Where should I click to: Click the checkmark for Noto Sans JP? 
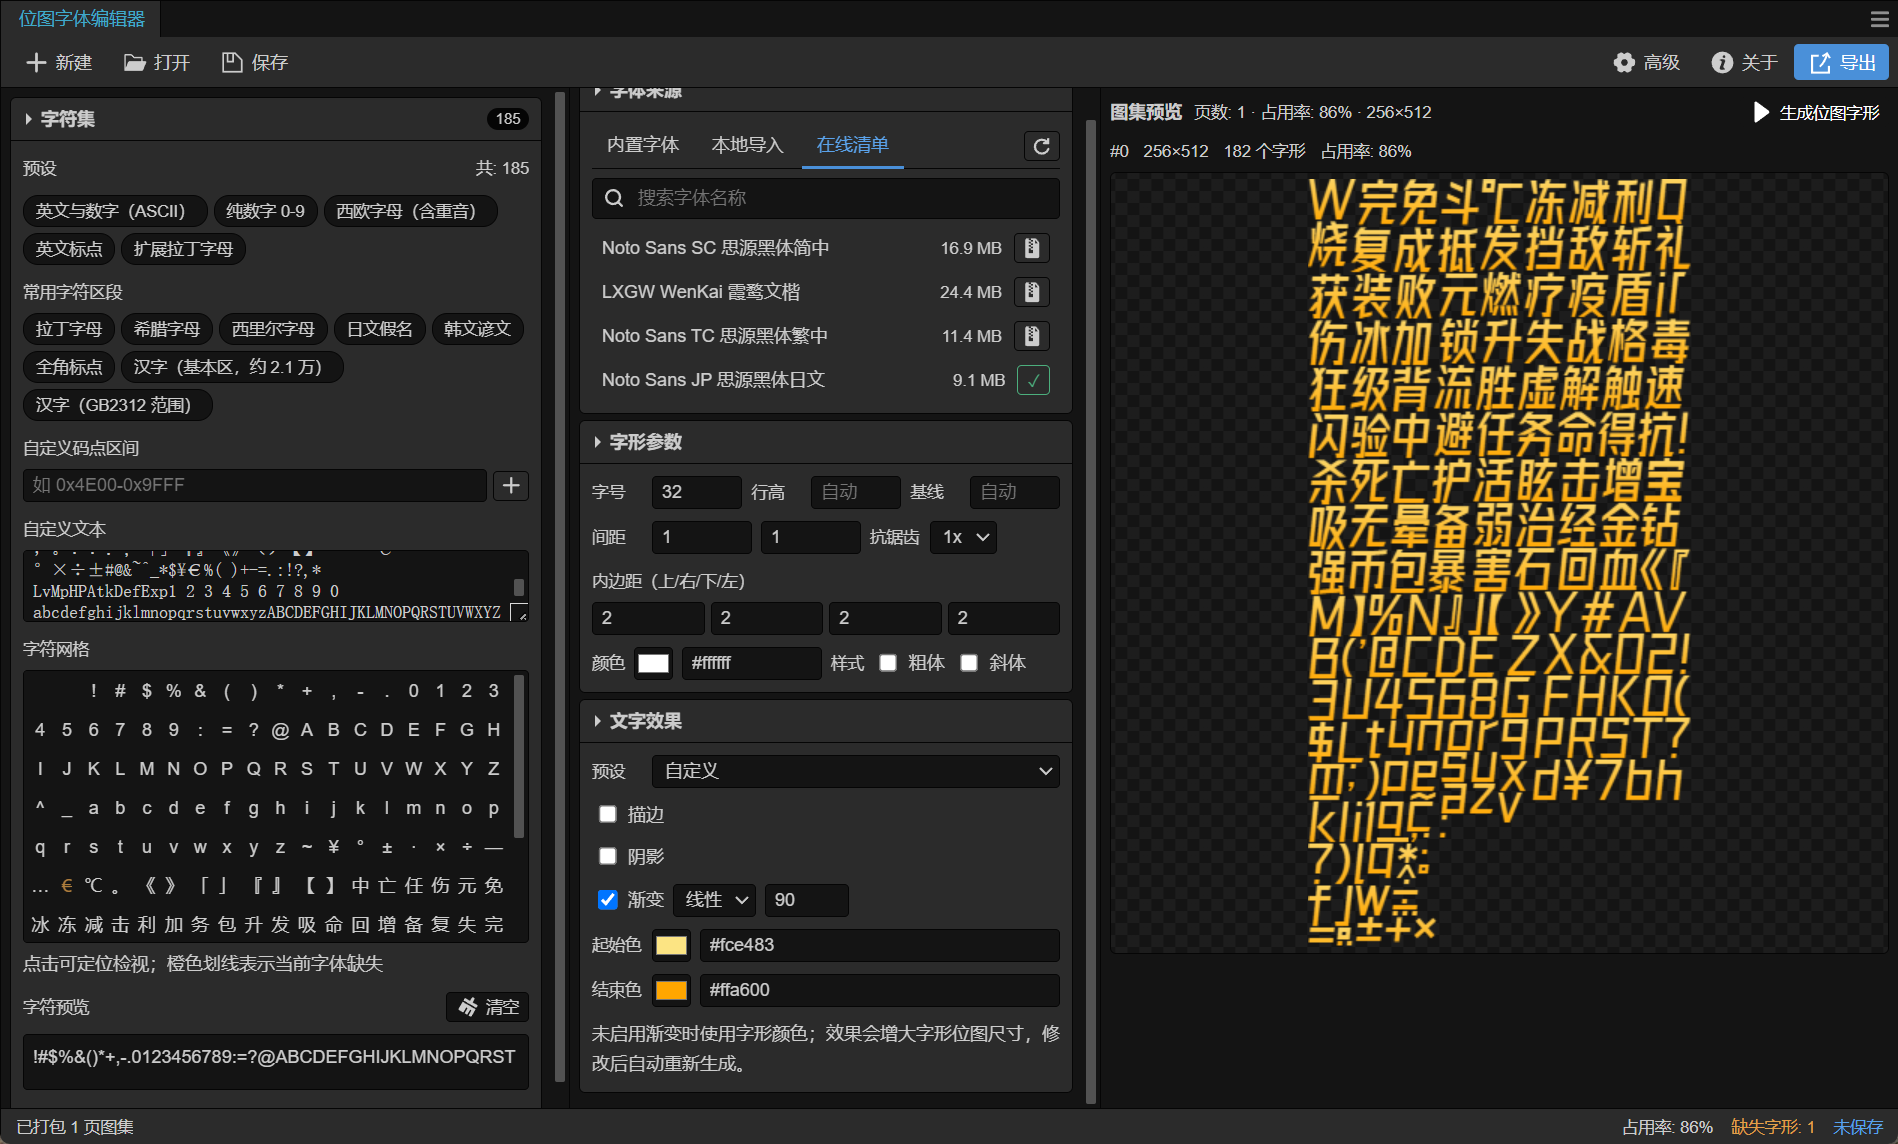[x=1033, y=380]
